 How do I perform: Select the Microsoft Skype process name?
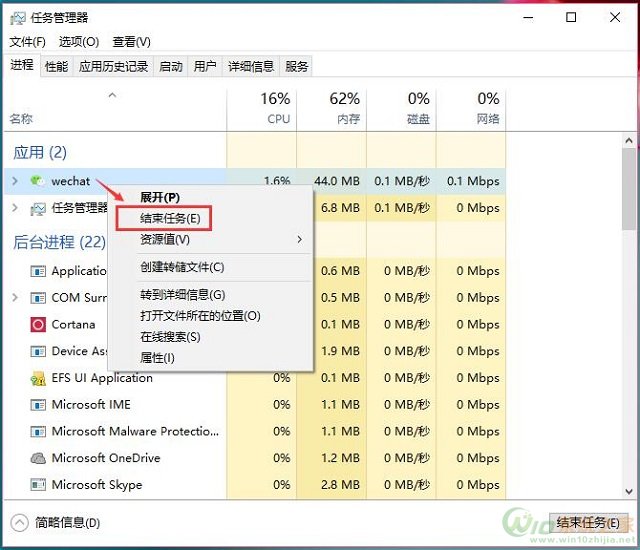[97, 485]
